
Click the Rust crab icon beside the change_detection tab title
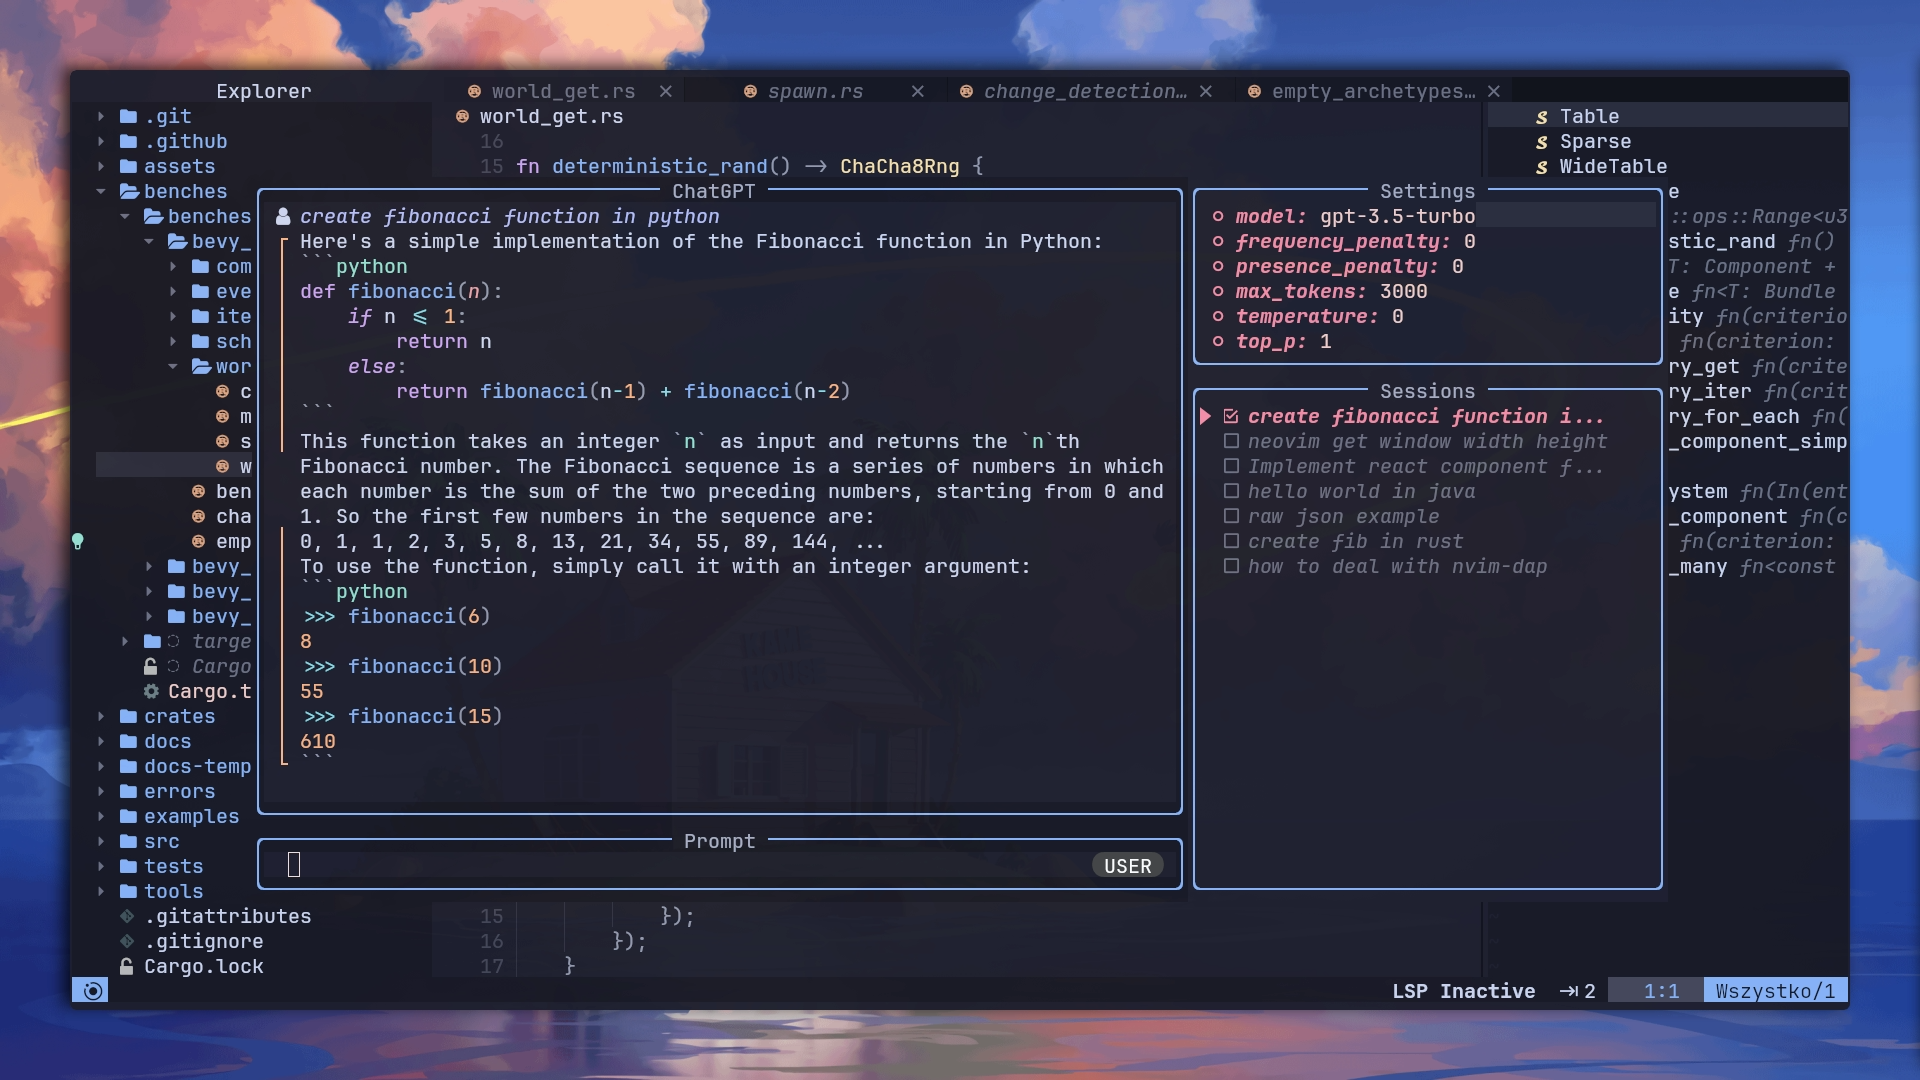[x=965, y=91]
